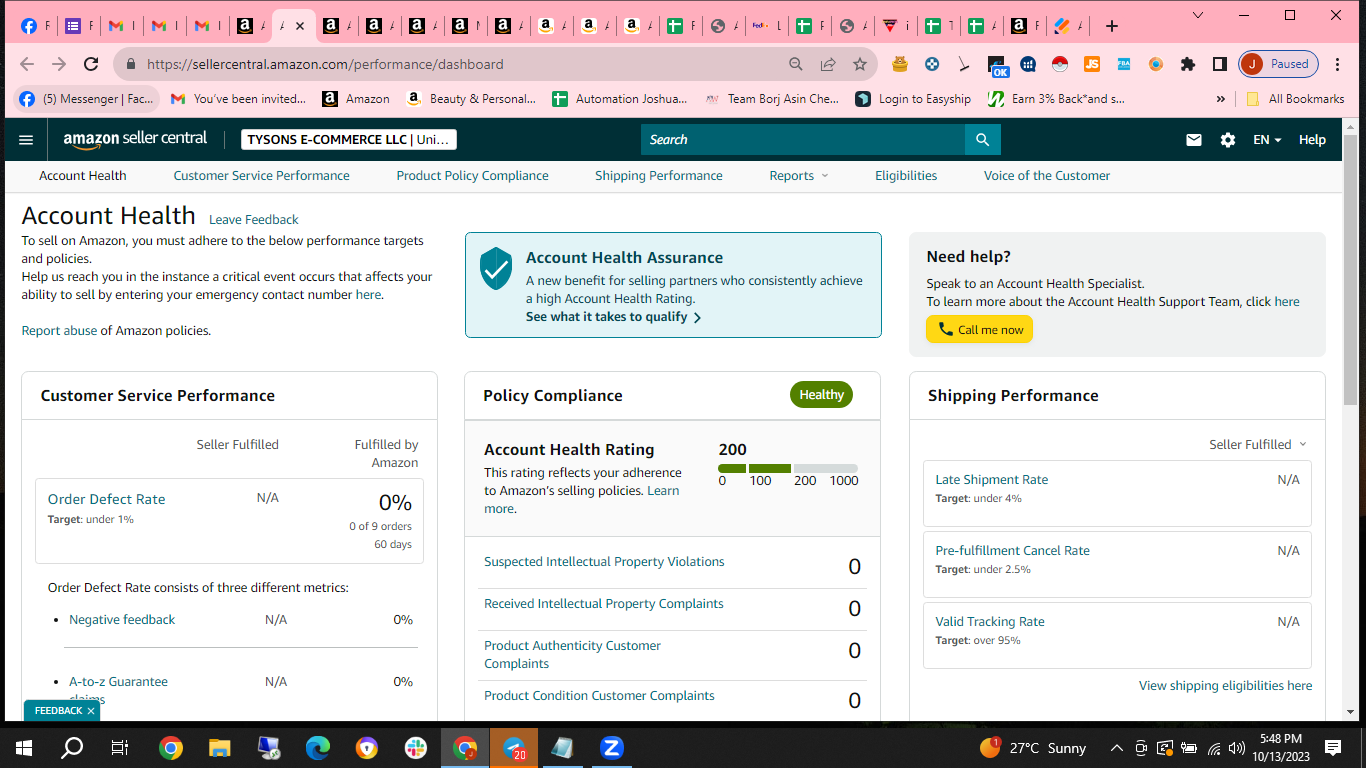1366x768 pixels.
Task: Click the Account Health Rating progress bar
Action: (788, 468)
